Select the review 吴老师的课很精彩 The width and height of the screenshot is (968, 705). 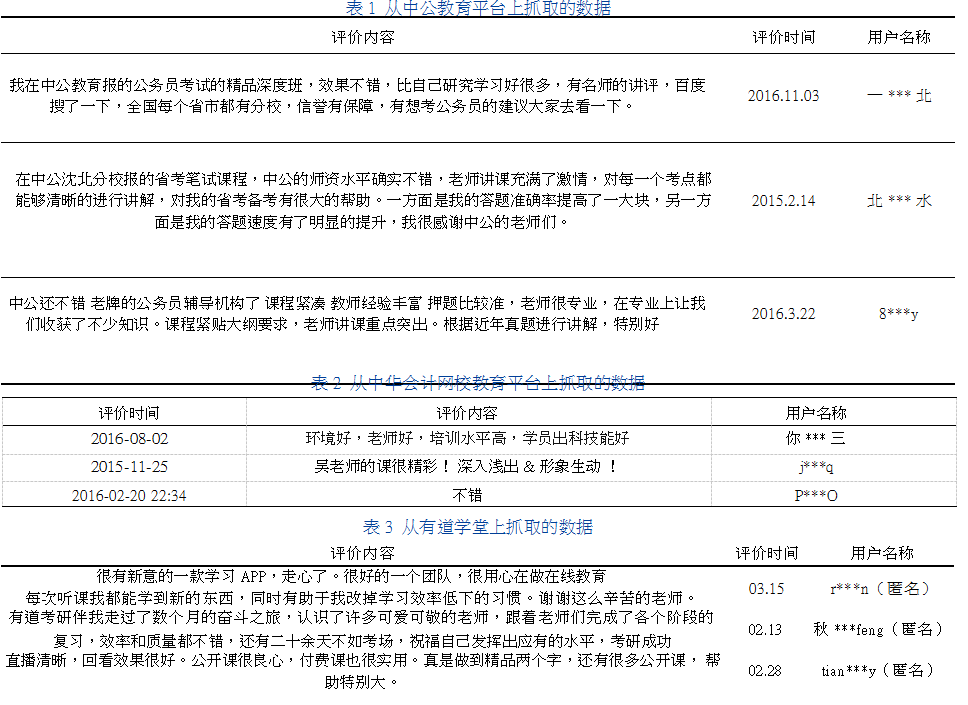[467, 467]
